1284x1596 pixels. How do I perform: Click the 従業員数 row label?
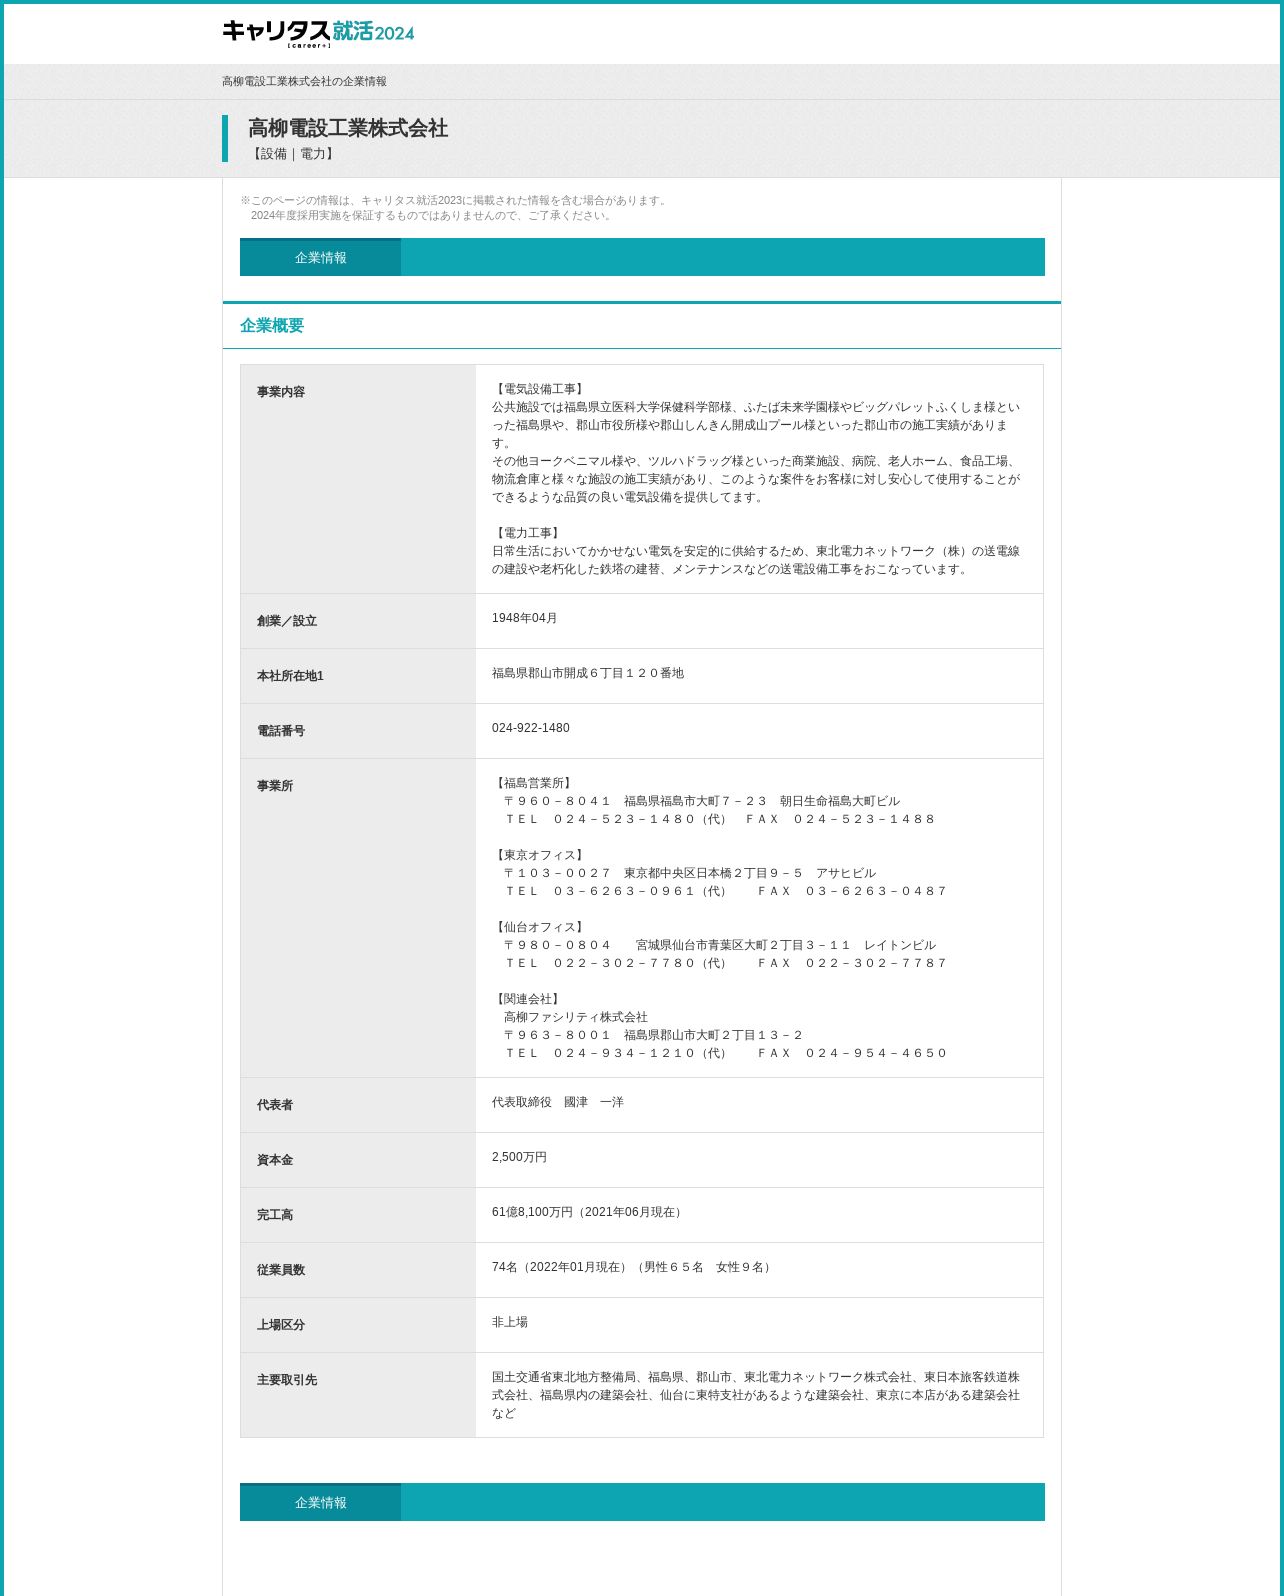coord(281,1270)
